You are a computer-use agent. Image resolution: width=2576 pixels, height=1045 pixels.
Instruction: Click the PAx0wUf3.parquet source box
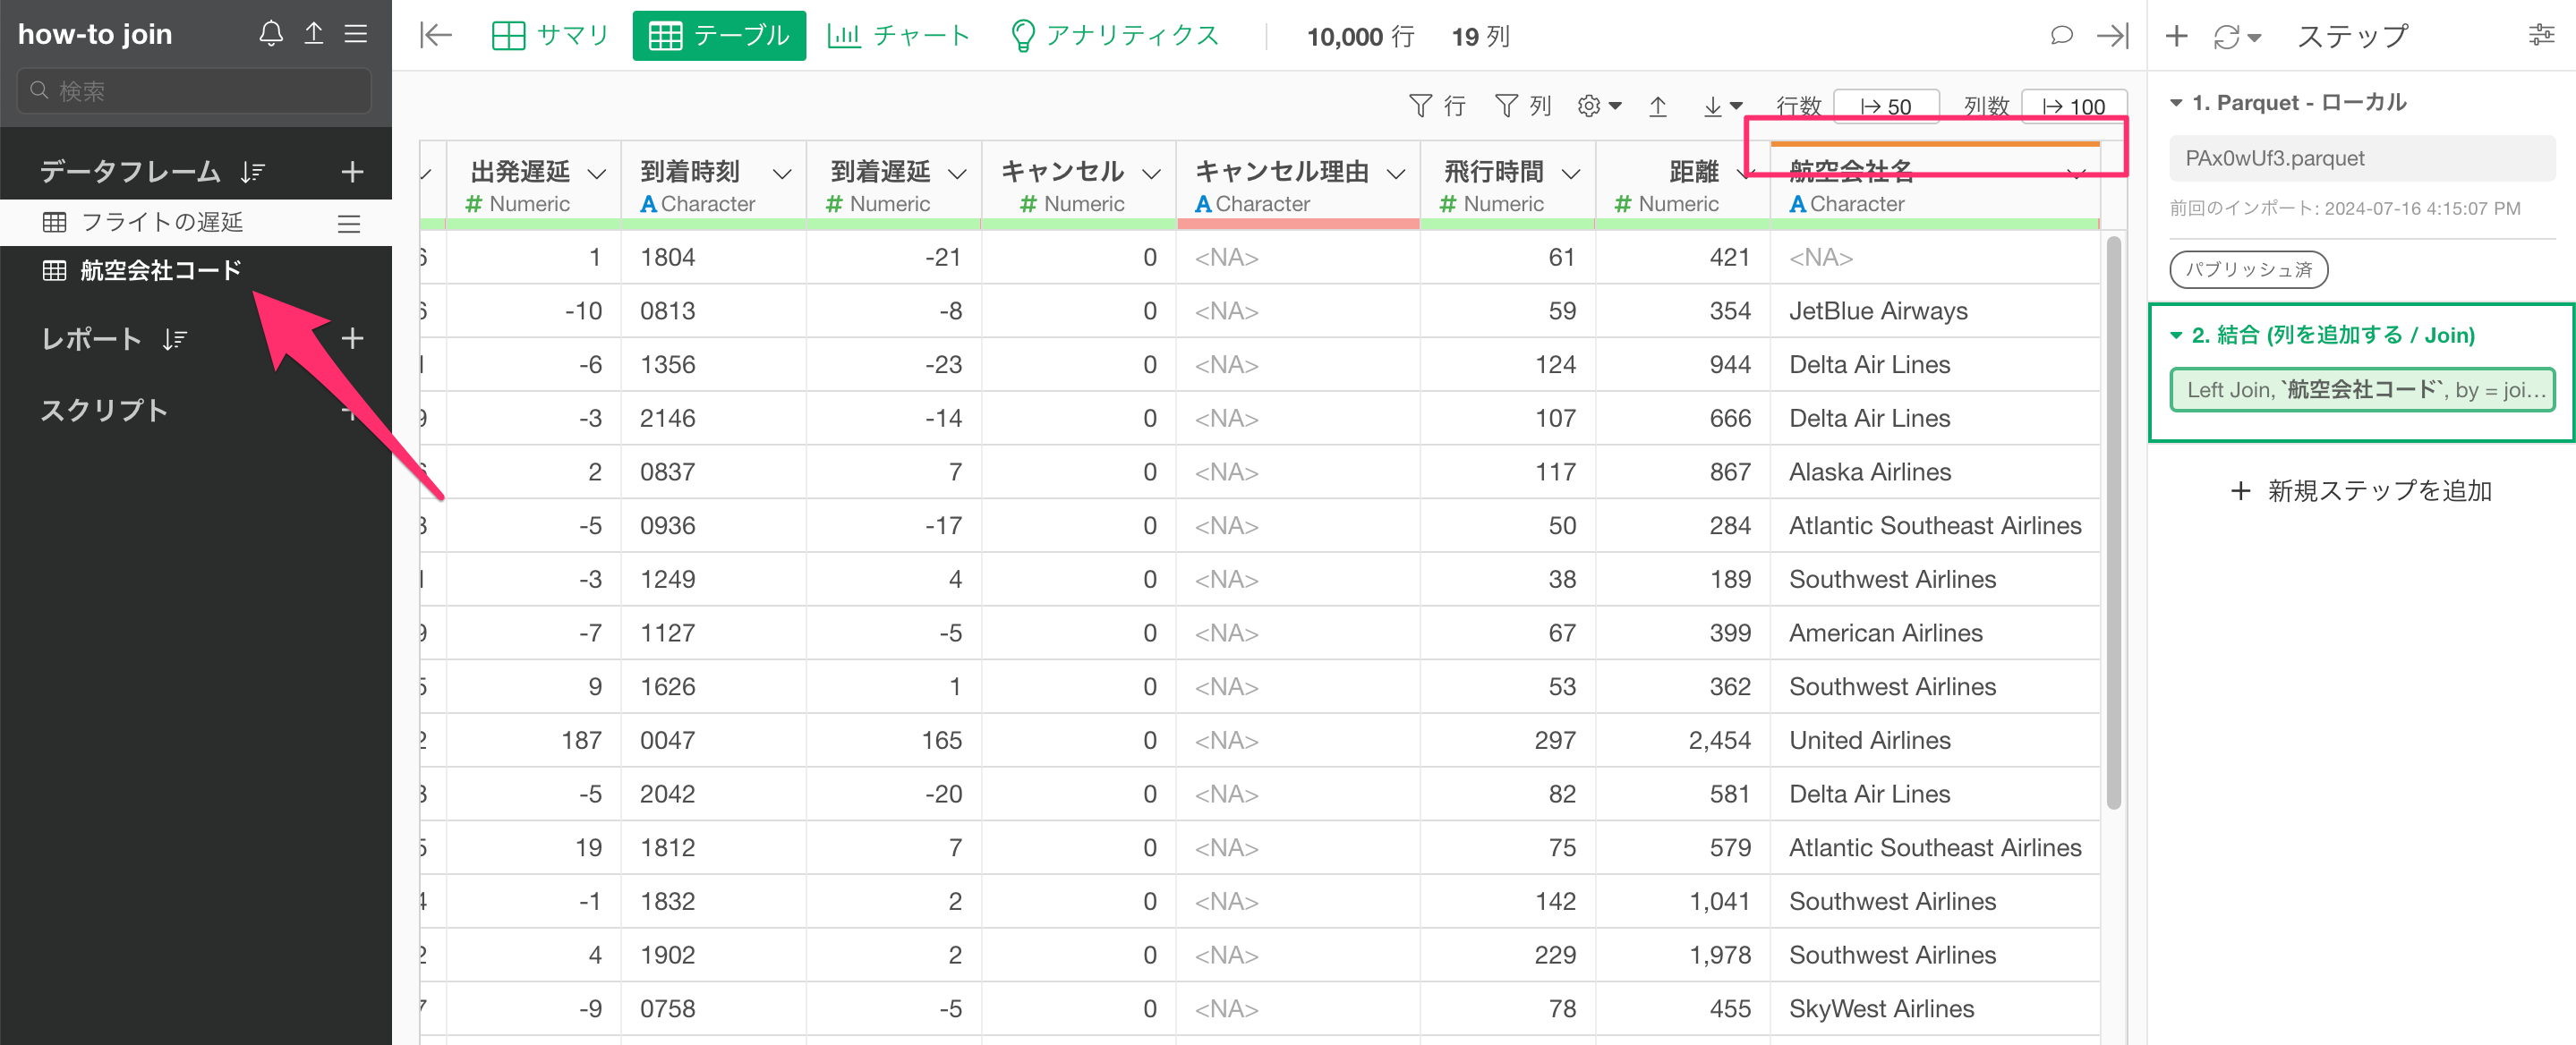[2361, 158]
